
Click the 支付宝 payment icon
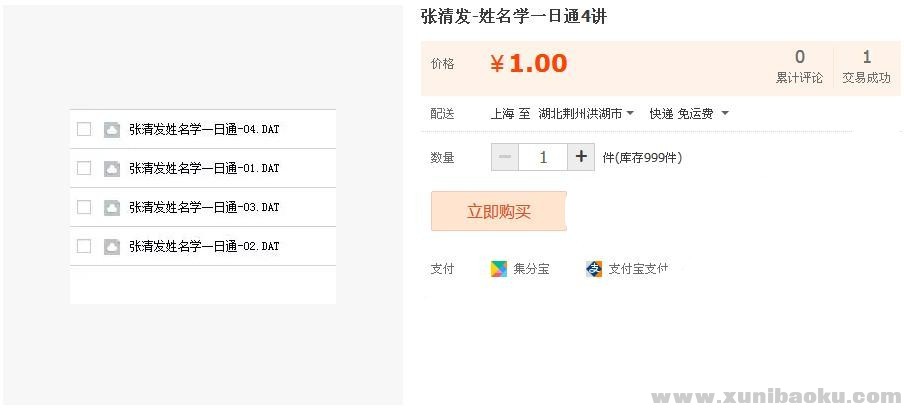[x=594, y=269]
